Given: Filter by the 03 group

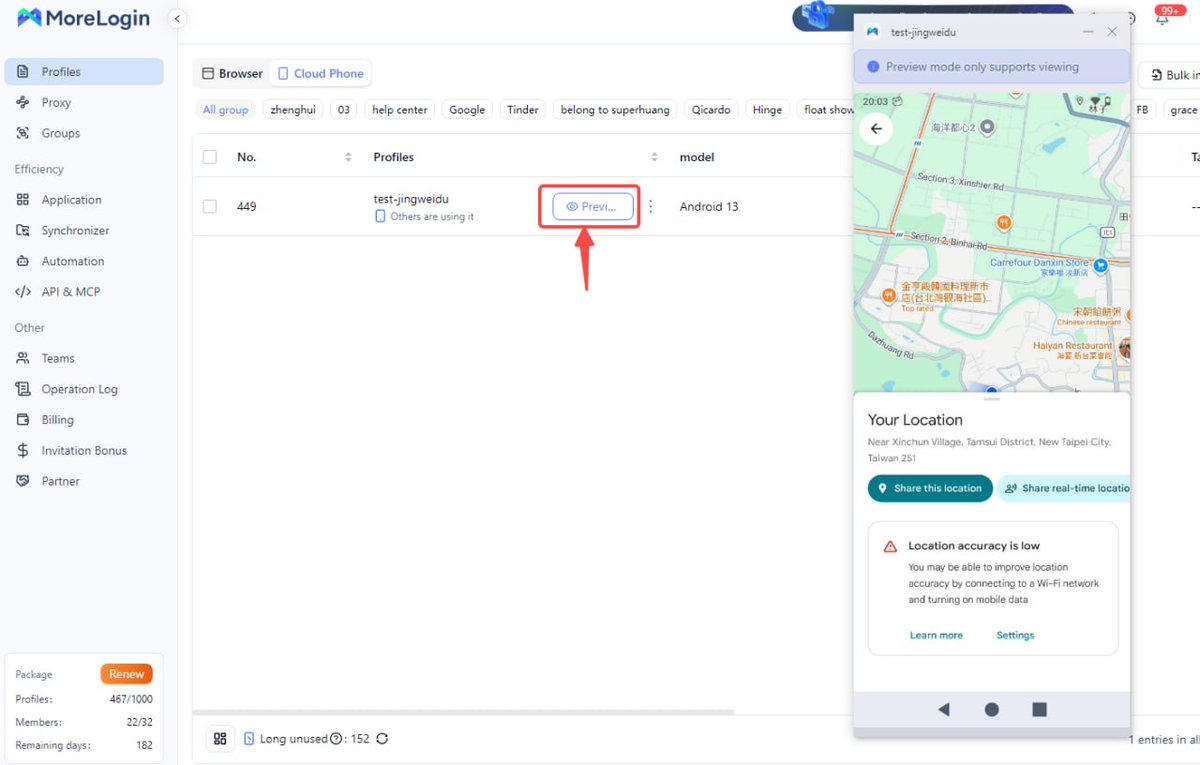Looking at the screenshot, I should point(343,110).
